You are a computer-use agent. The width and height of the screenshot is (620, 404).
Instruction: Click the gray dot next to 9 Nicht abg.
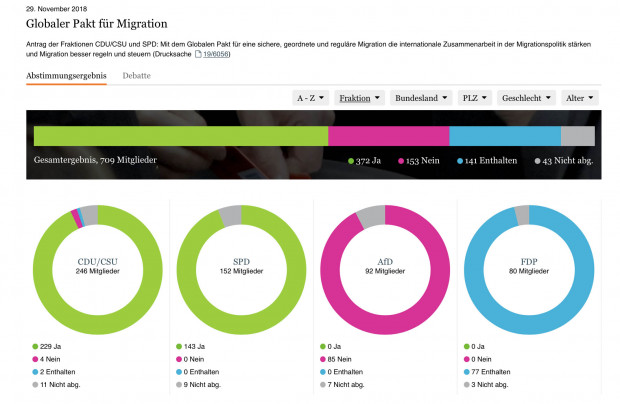[179, 385]
